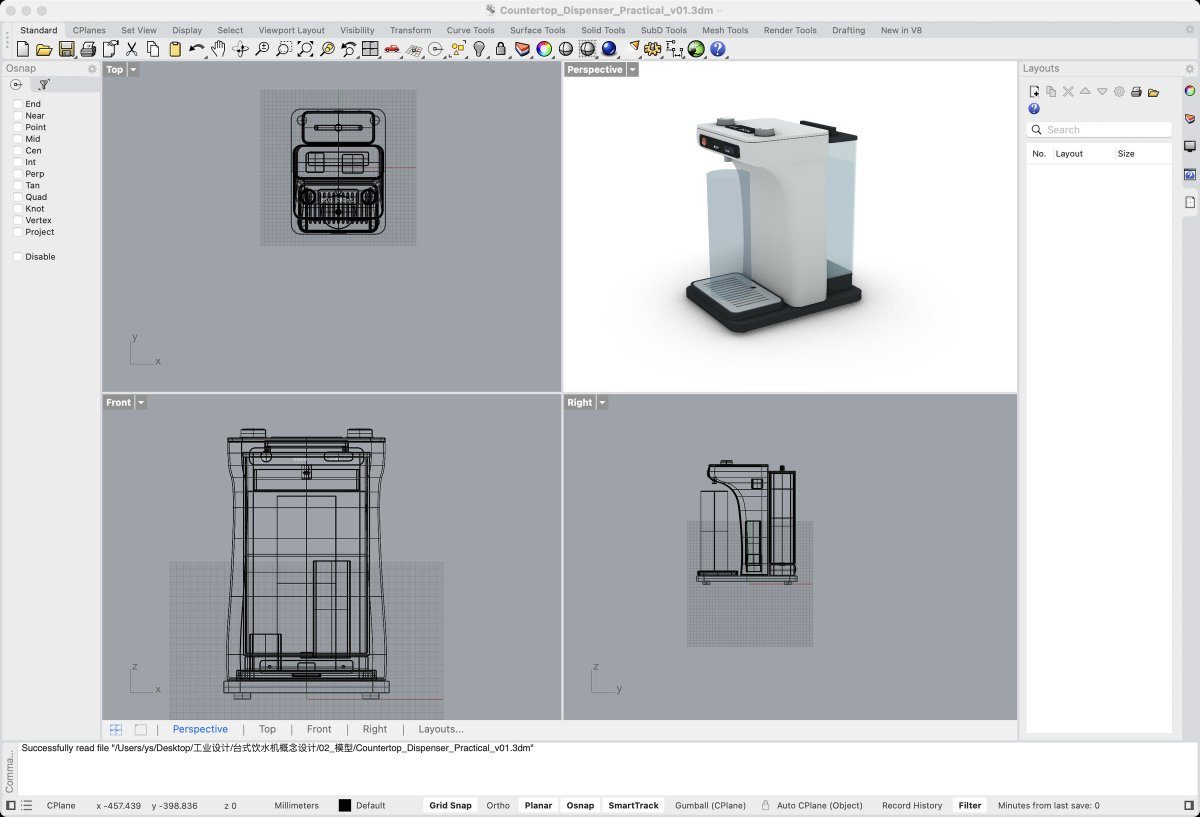
Task: Open the Millimeters units selector in the status bar
Action: pyautogui.click(x=297, y=806)
